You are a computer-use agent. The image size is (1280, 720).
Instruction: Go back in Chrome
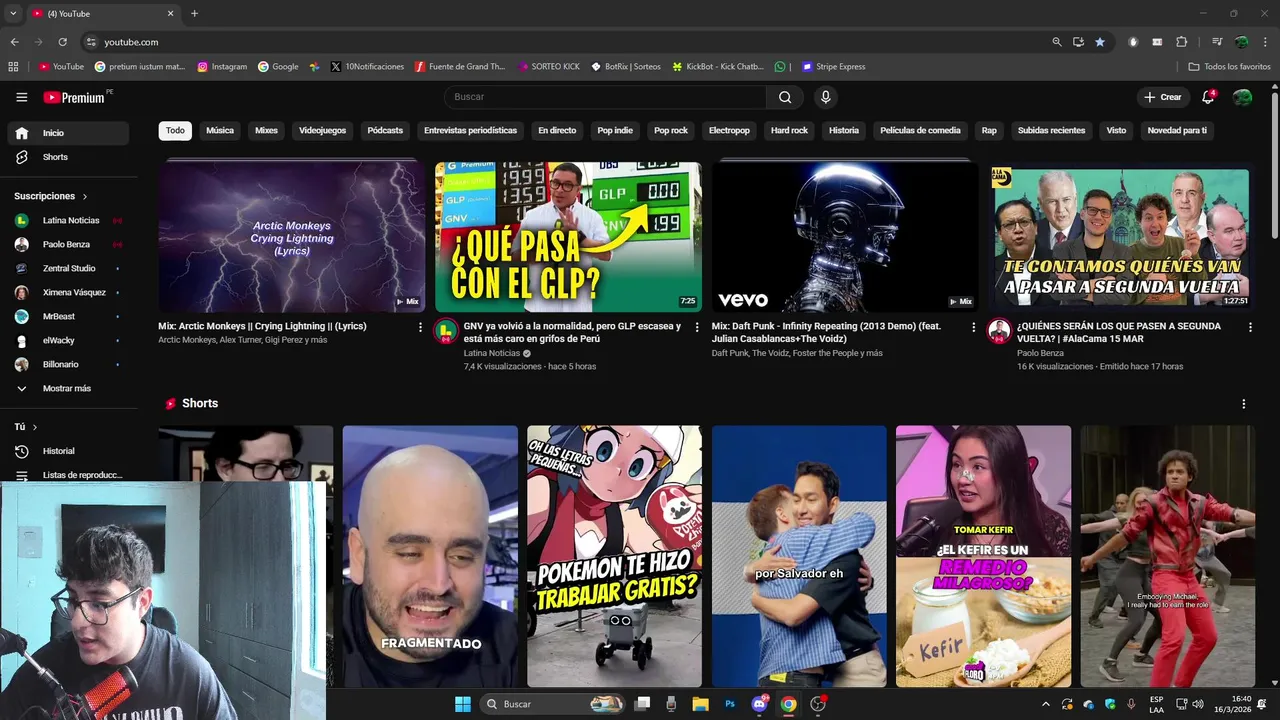(x=14, y=42)
